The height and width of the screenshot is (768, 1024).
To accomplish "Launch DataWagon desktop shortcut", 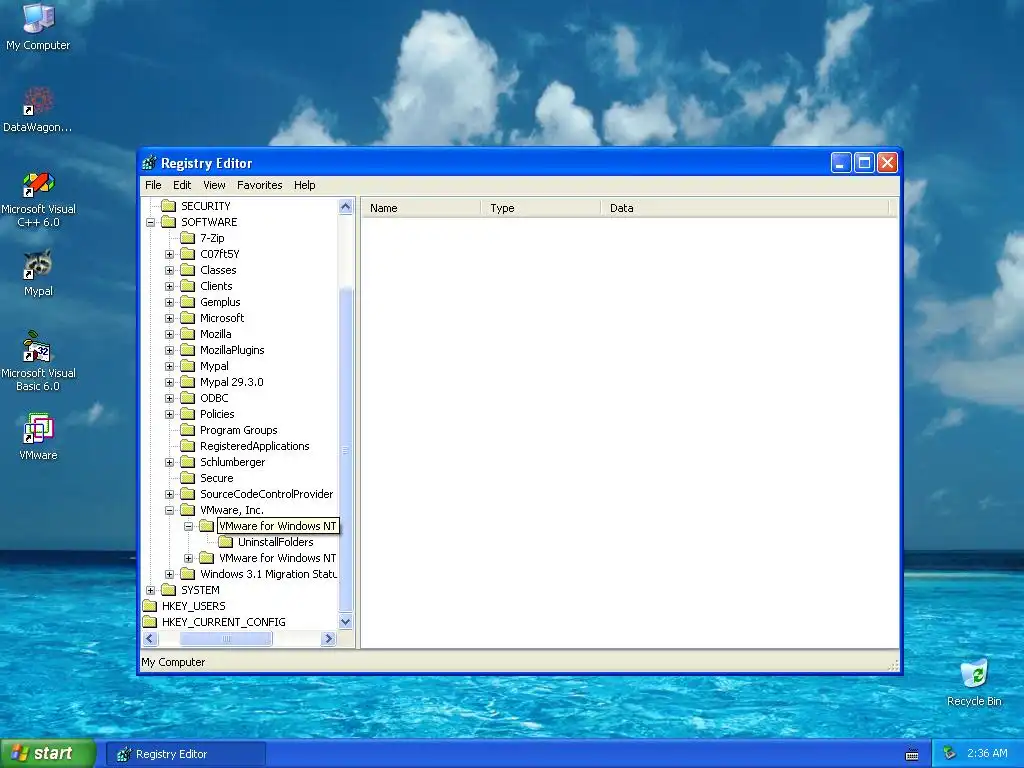I will 38,110.
